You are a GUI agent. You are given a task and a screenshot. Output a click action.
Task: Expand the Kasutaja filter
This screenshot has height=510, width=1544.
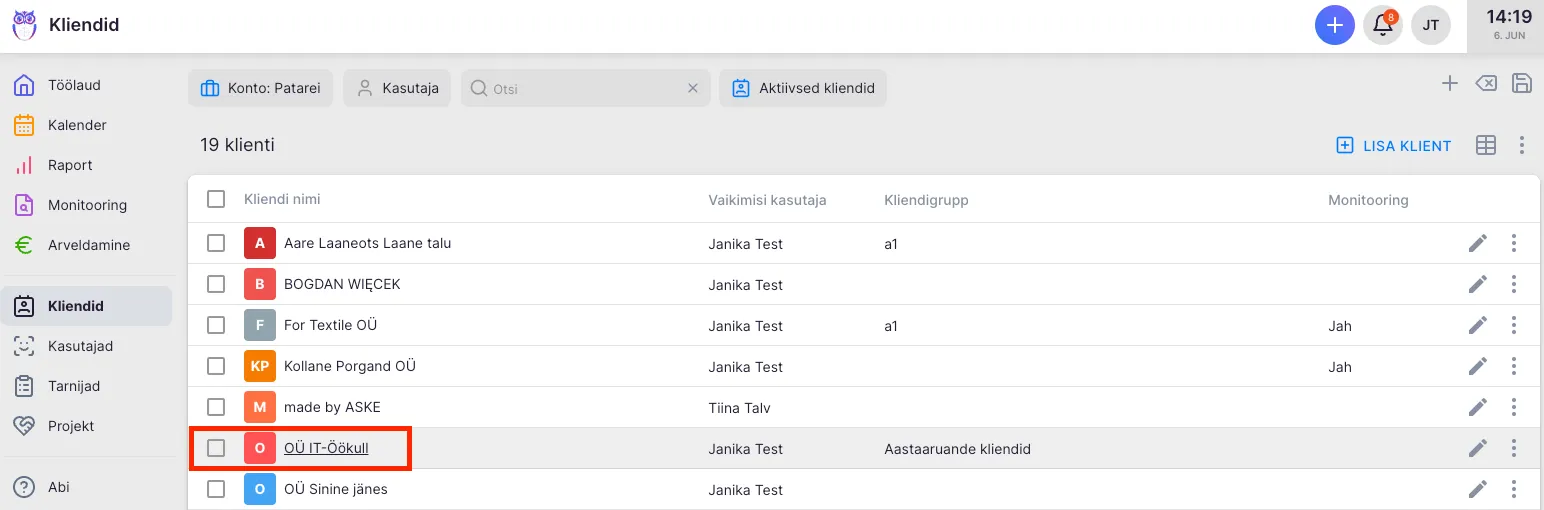[x=397, y=88]
